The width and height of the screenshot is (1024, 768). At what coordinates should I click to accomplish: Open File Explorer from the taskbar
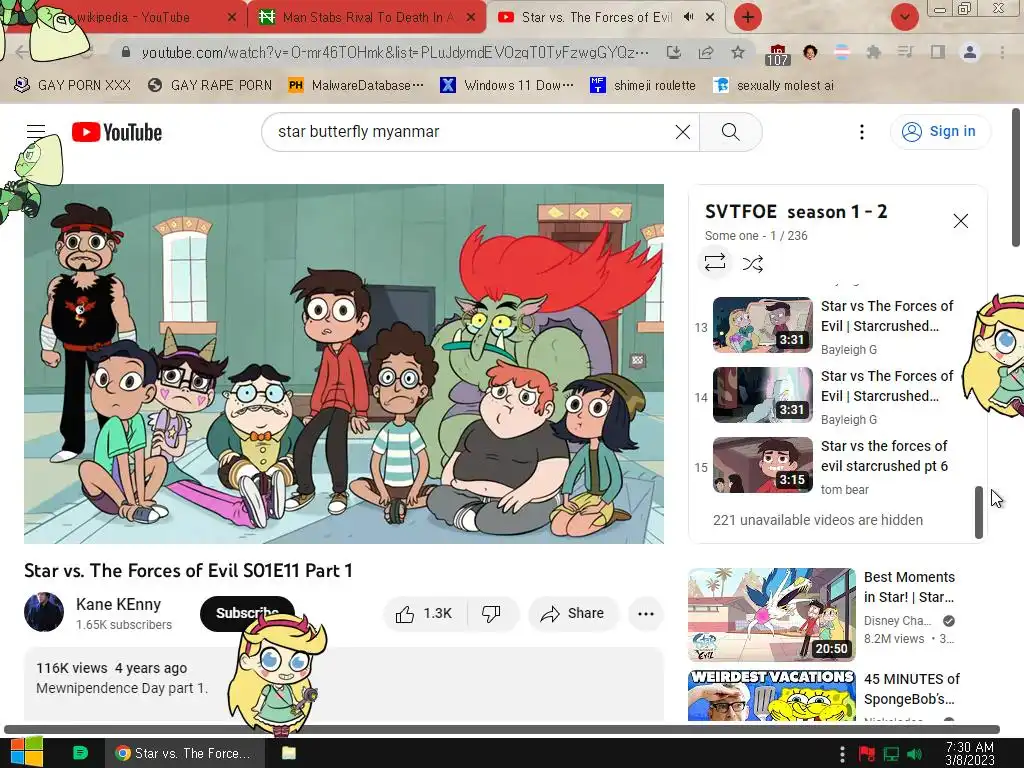(289, 753)
